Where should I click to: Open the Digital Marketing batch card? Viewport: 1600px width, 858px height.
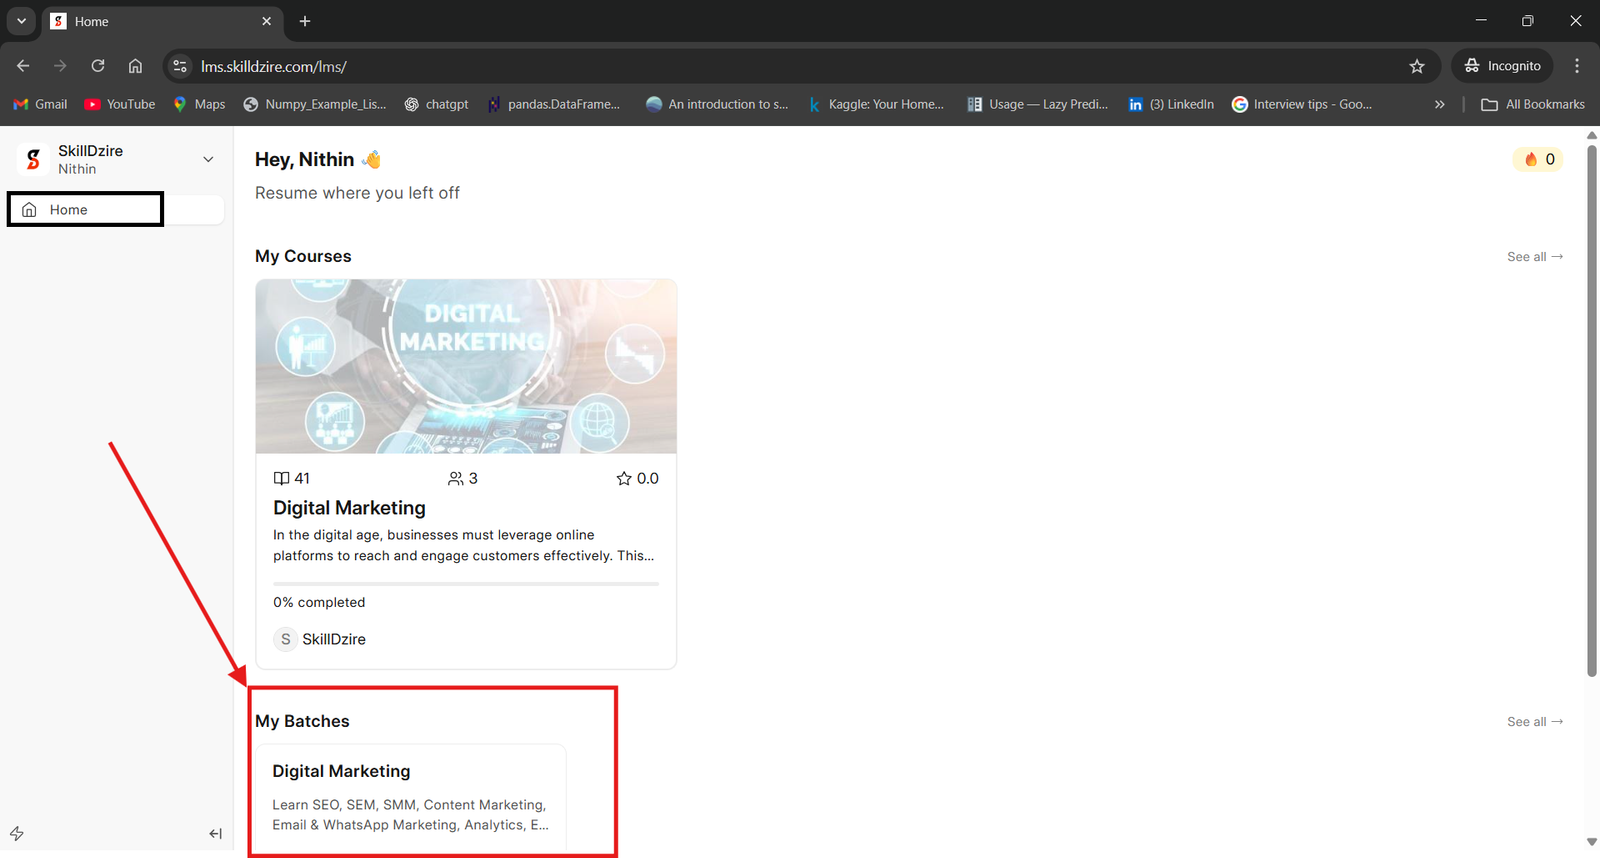point(410,797)
